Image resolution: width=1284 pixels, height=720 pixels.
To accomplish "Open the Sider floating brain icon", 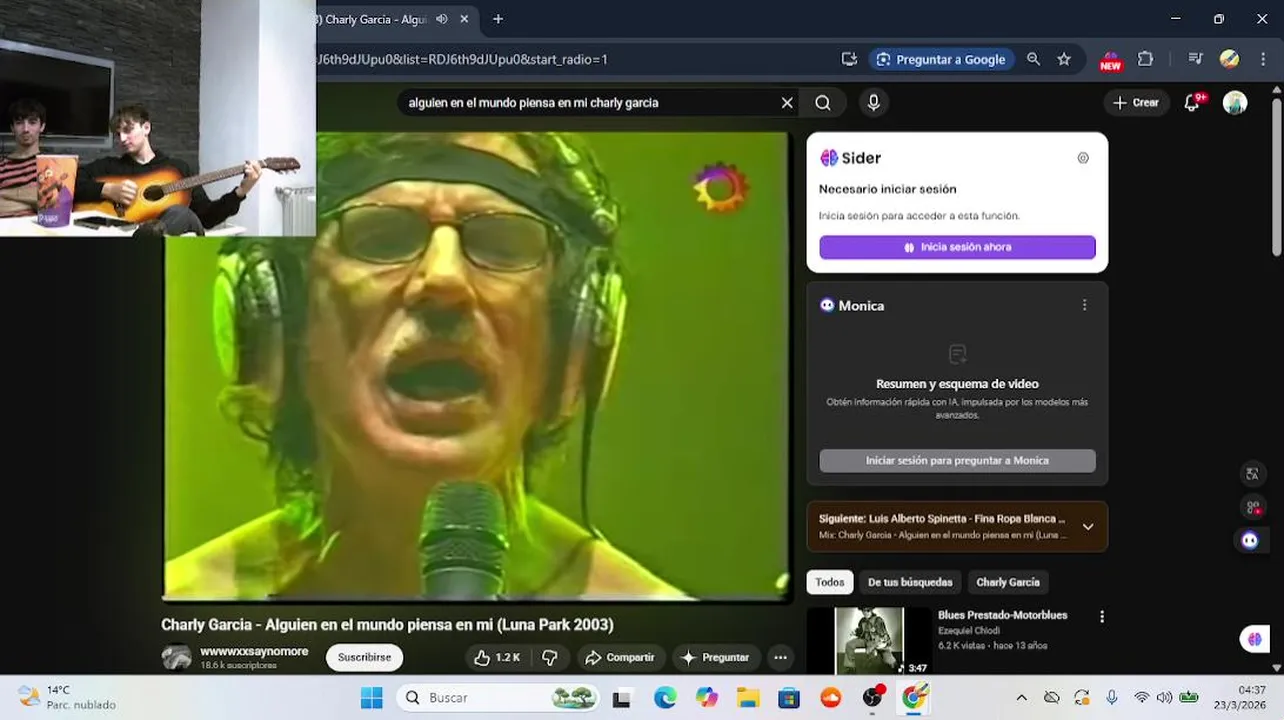I will pyautogui.click(x=1255, y=639).
